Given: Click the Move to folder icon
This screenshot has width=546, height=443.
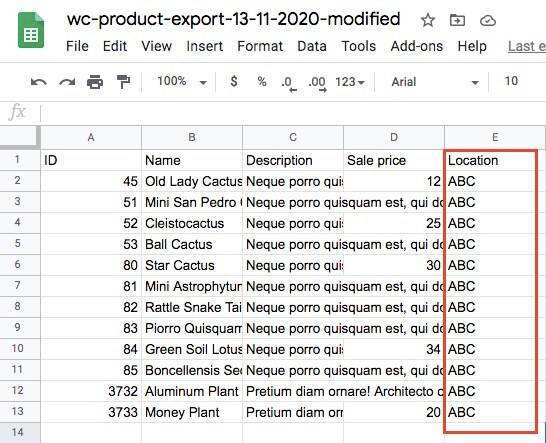Looking at the screenshot, I should click(457, 21).
